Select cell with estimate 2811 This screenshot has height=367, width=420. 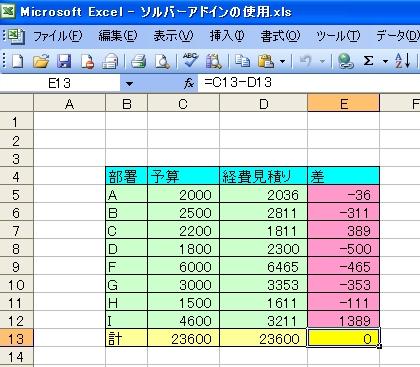[263, 212]
